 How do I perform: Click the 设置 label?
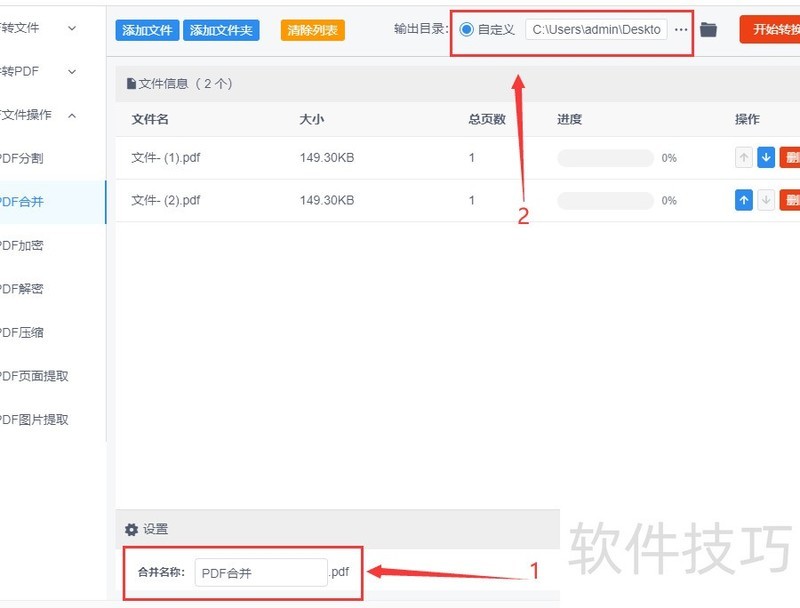pos(155,529)
